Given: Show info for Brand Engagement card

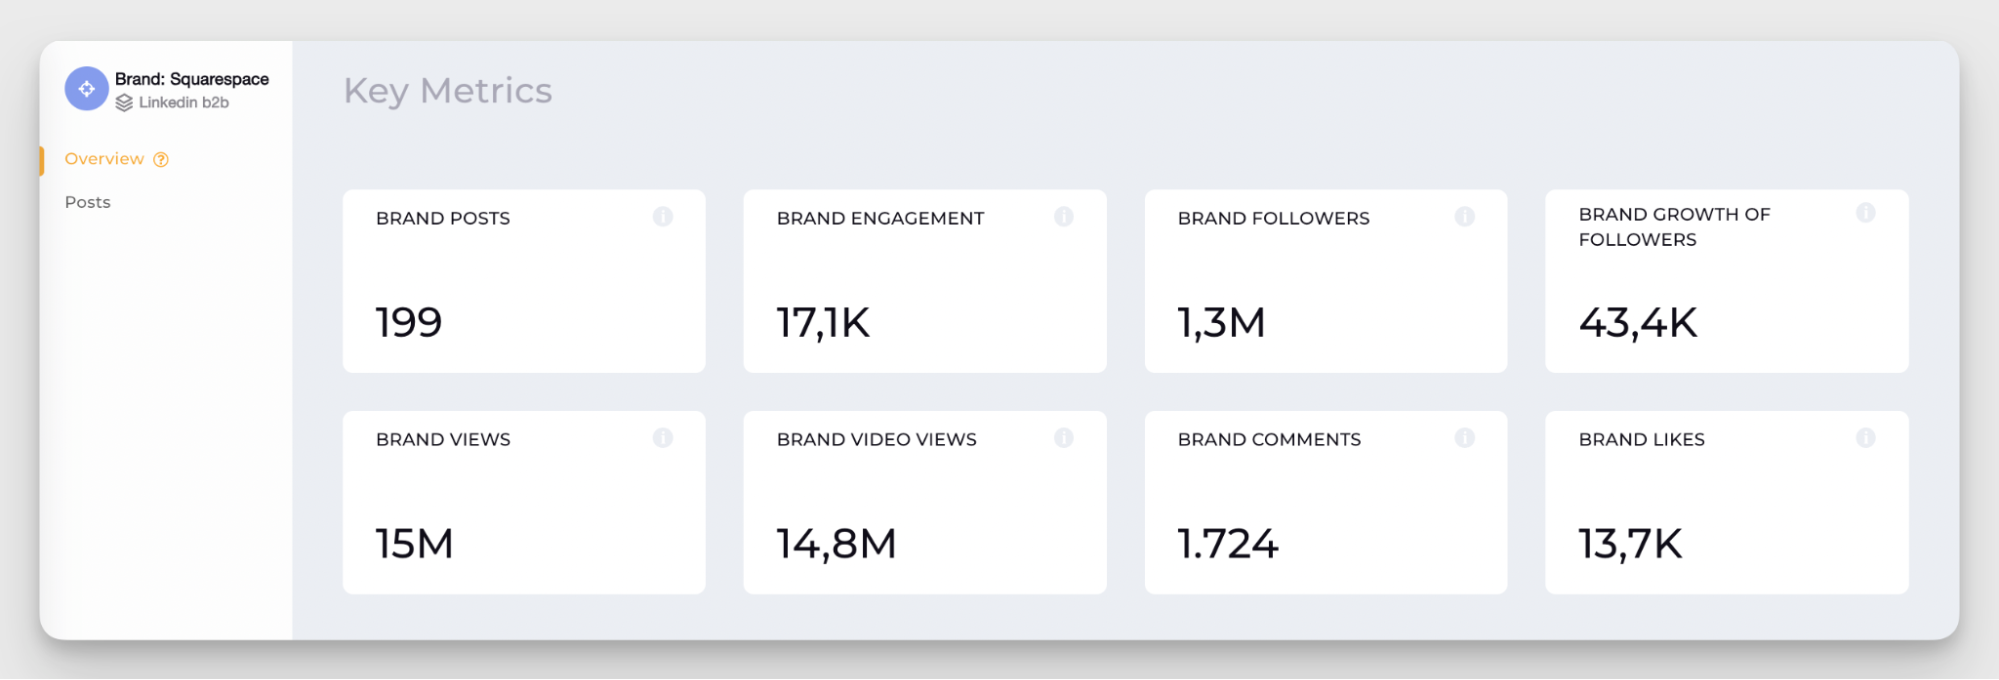Looking at the screenshot, I should point(1064,217).
